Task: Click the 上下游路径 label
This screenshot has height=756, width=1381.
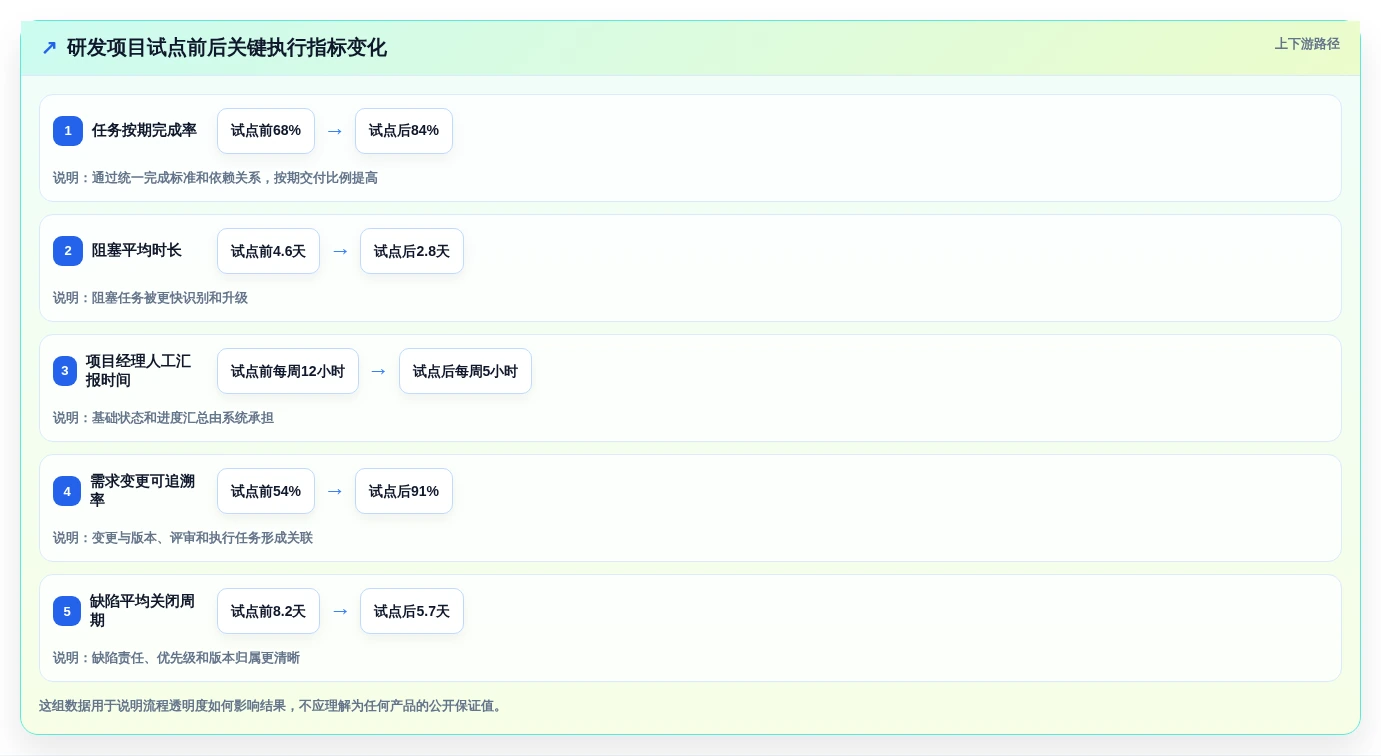Action: (x=1307, y=44)
